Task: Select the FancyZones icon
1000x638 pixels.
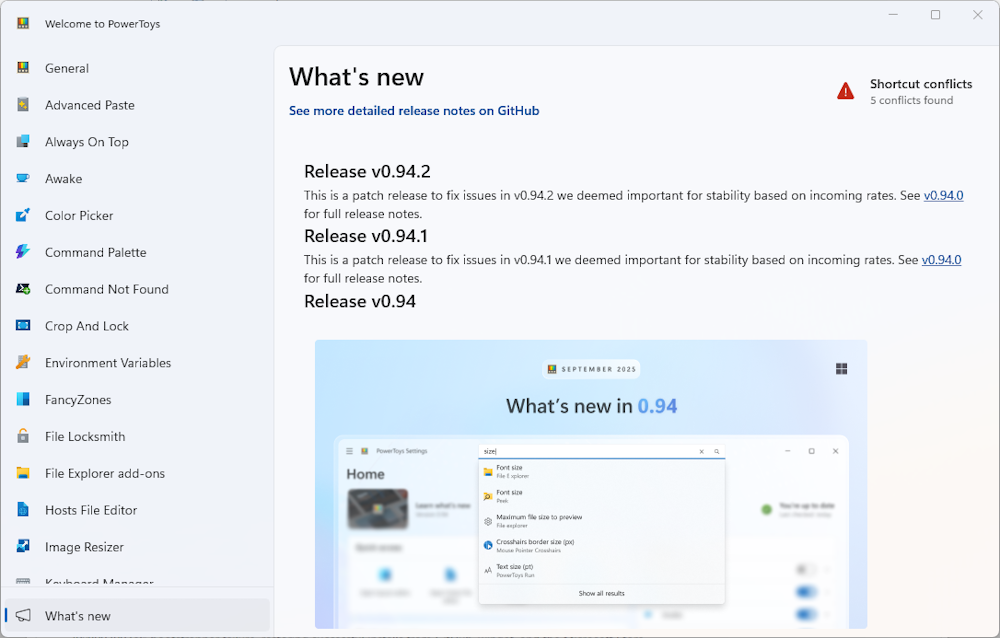Action: coord(23,399)
